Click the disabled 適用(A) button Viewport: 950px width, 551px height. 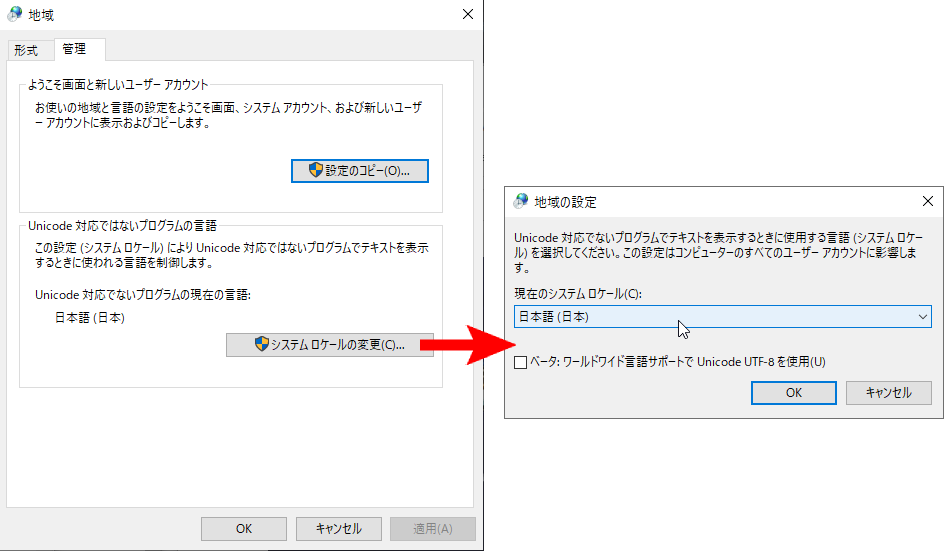coord(433,529)
